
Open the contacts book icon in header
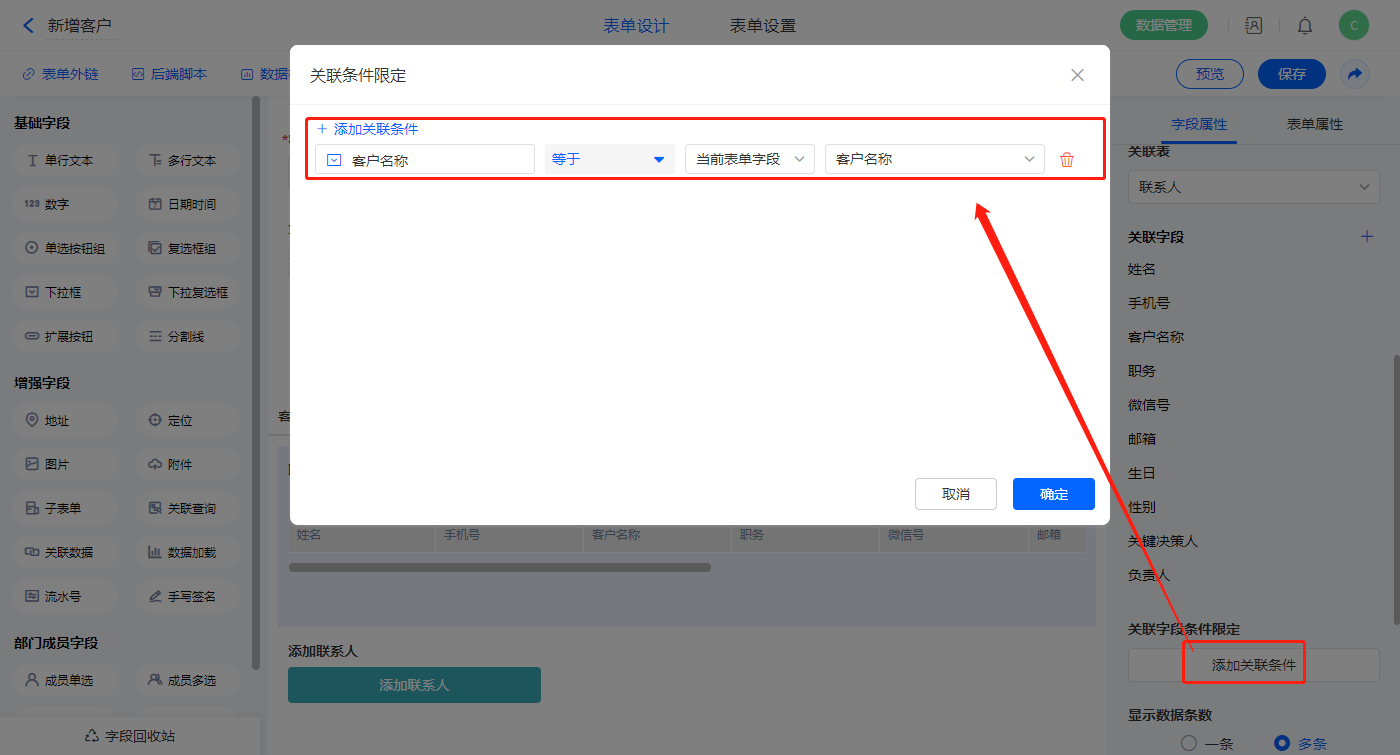[x=1253, y=26]
